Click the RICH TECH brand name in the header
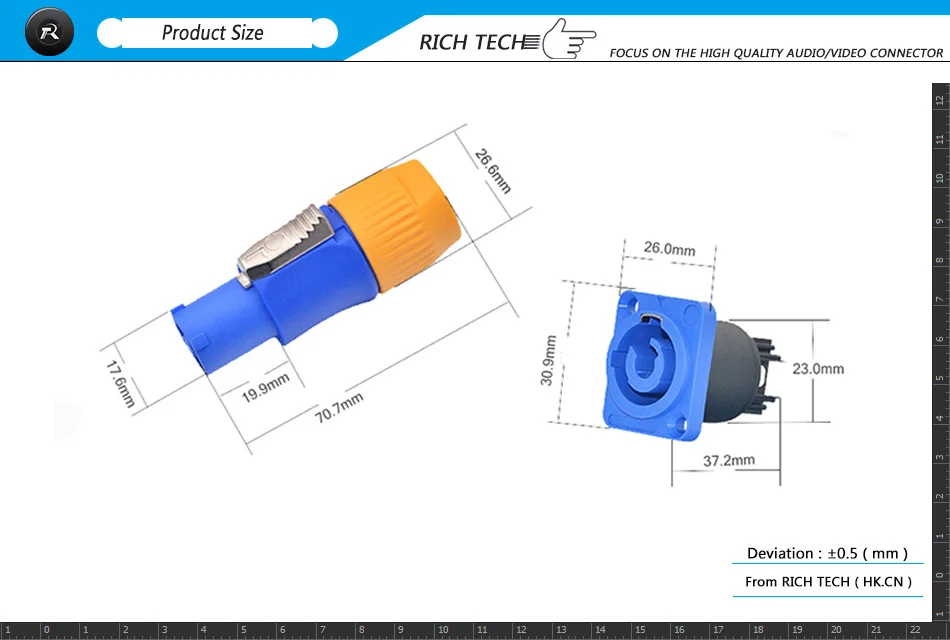This screenshot has height=640, width=950. point(472,42)
